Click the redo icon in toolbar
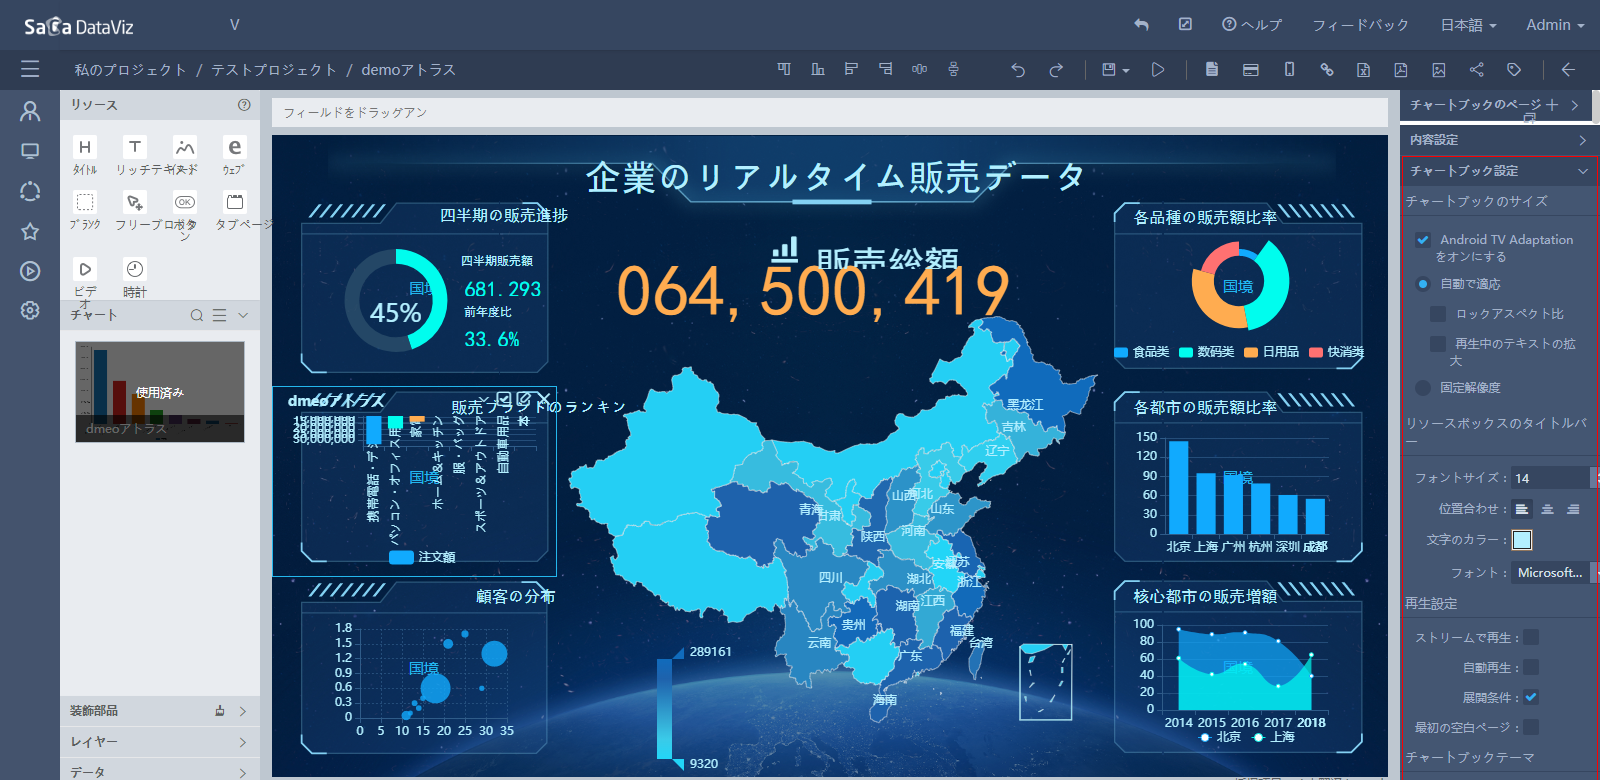Screen dimensions: 1600x780 (x=1056, y=70)
